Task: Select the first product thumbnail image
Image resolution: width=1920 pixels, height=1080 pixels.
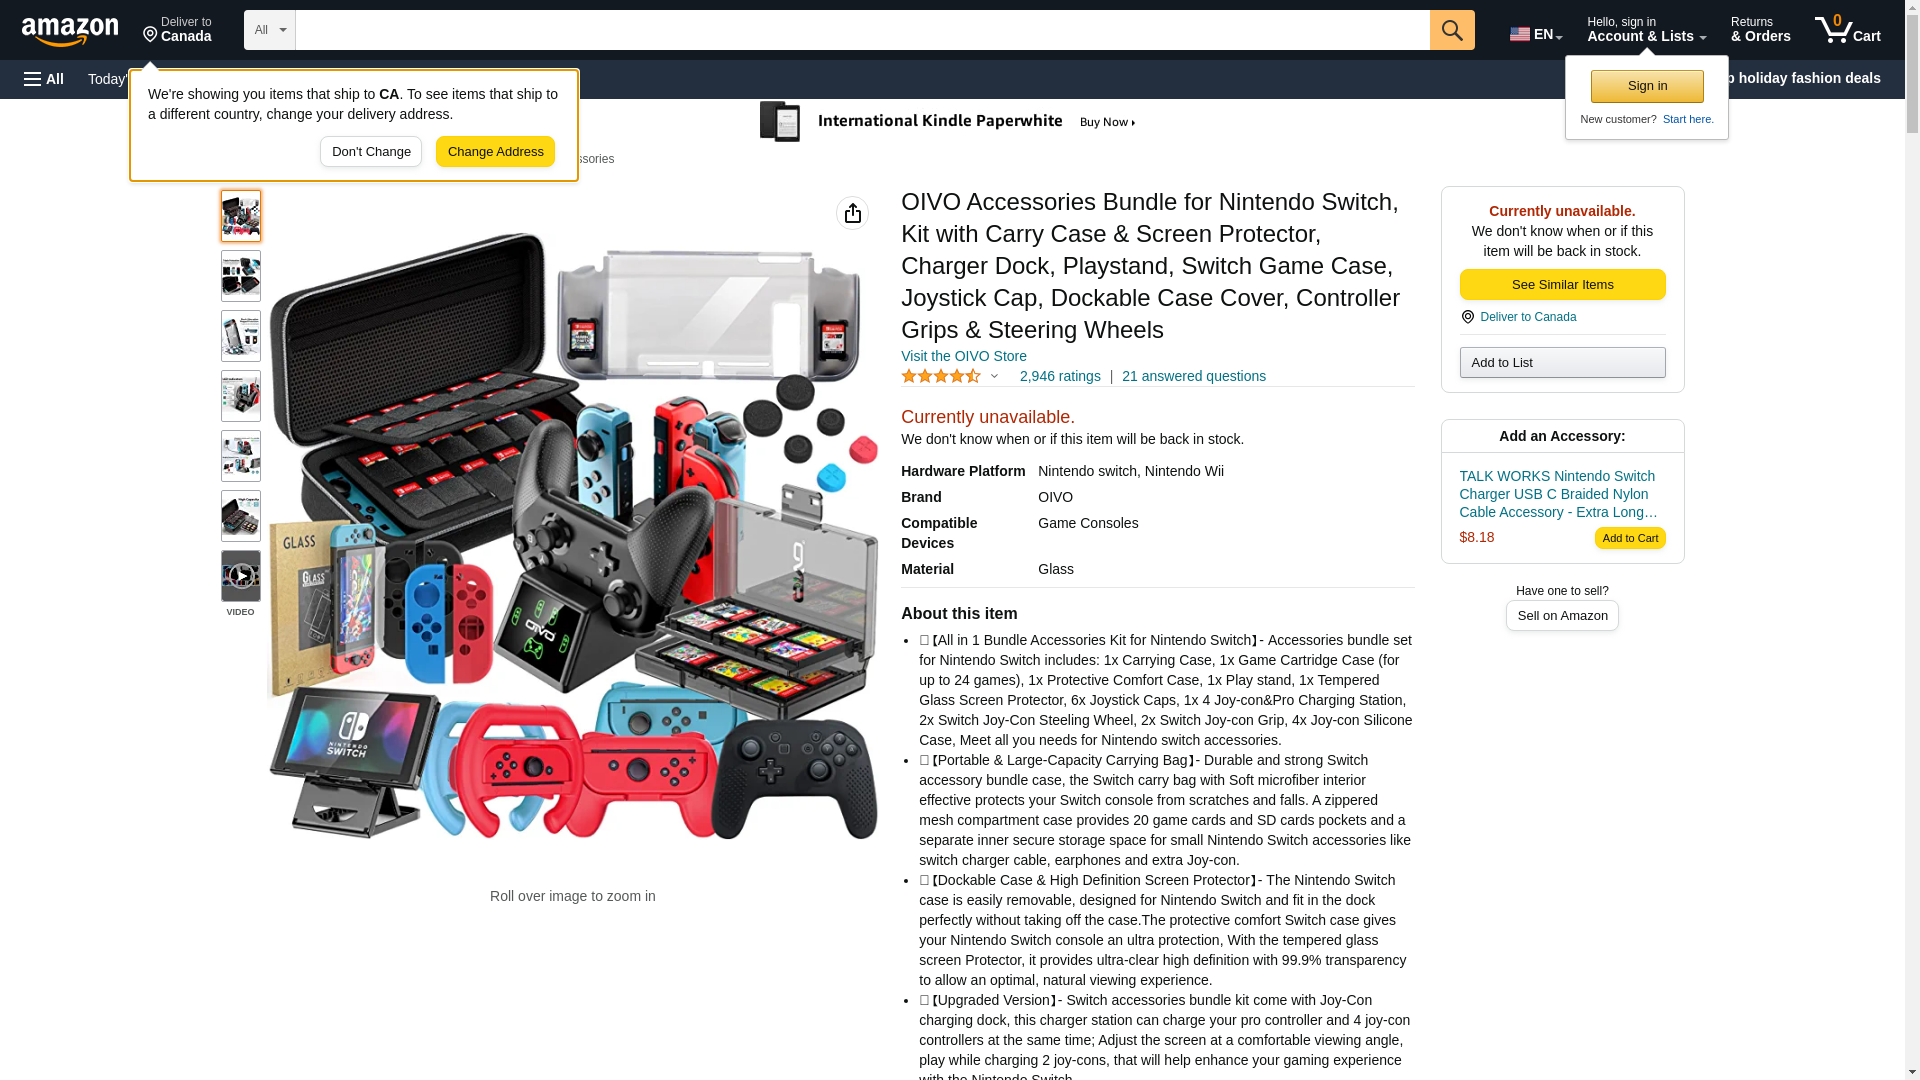Action: pos(241,216)
